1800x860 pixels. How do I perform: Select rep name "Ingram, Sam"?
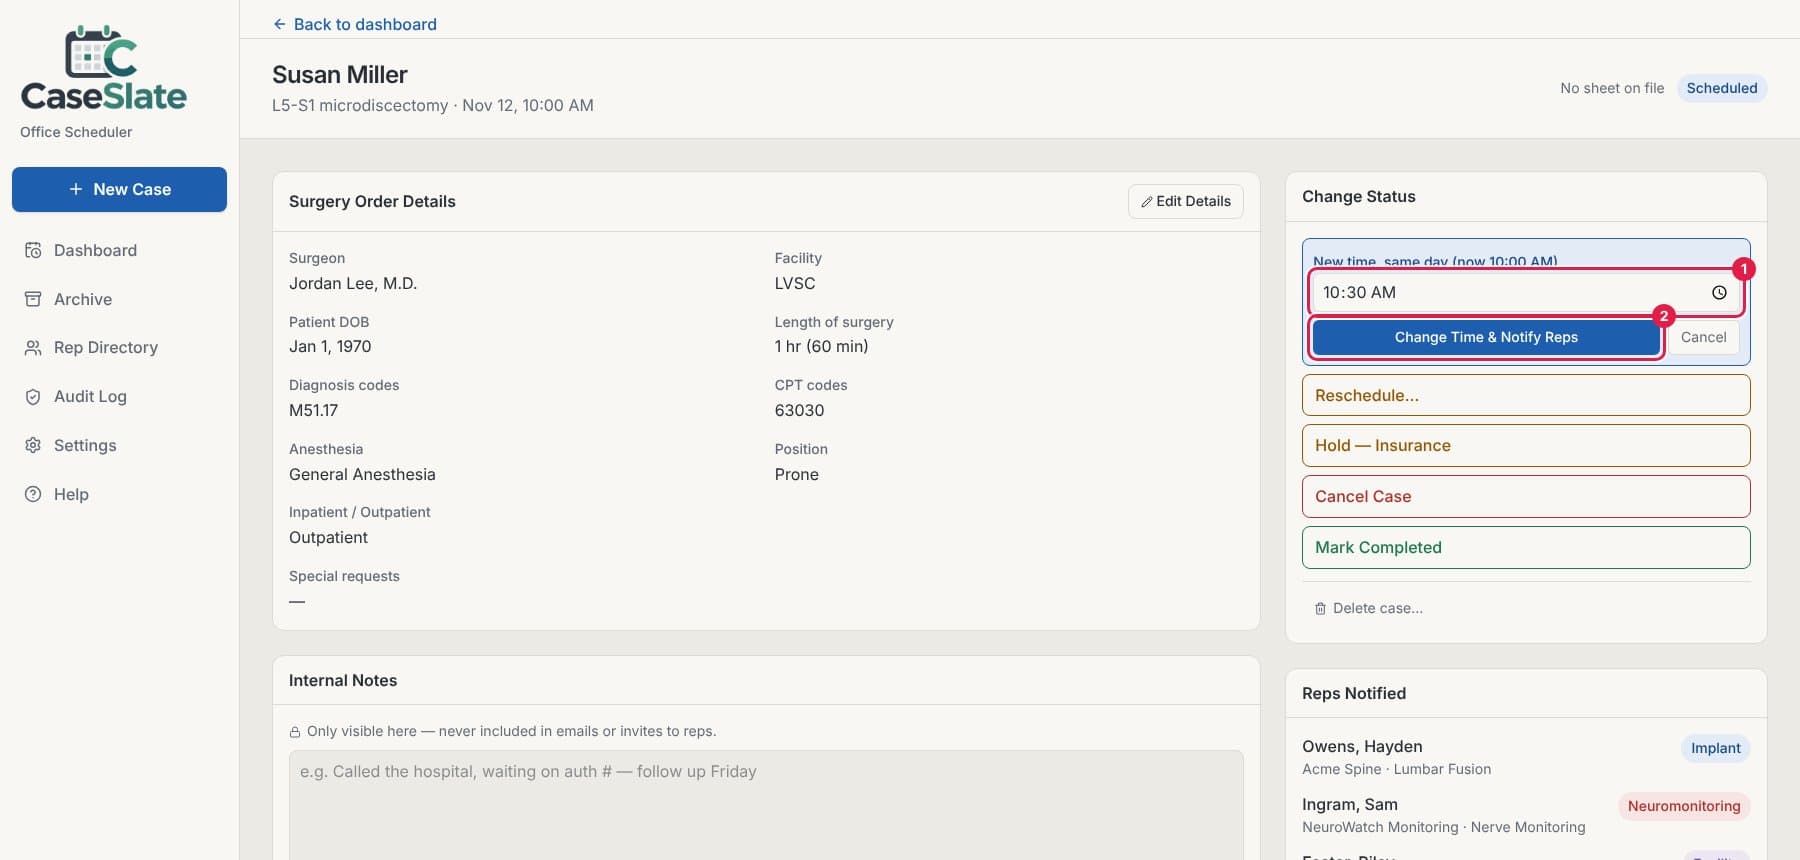1350,804
